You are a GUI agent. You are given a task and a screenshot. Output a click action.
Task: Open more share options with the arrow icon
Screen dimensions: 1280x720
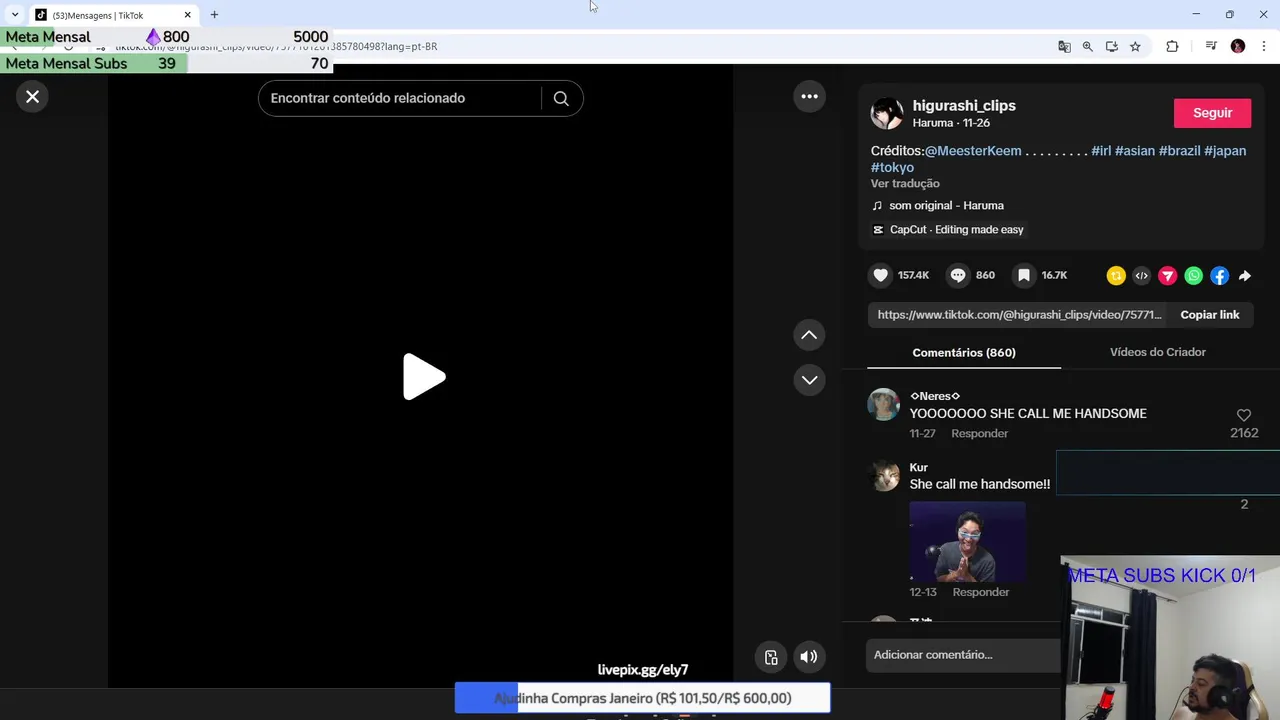[x=1245, y=276]
